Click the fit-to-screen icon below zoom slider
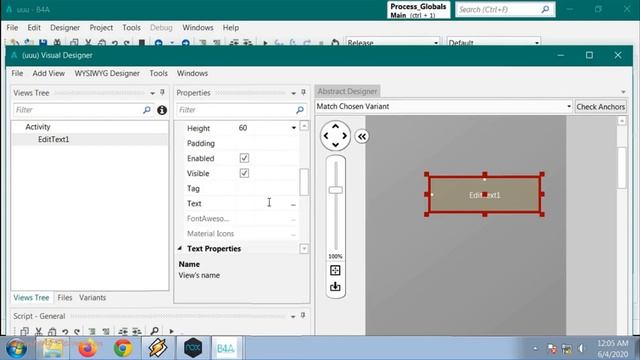 click(x=335, y=270)
